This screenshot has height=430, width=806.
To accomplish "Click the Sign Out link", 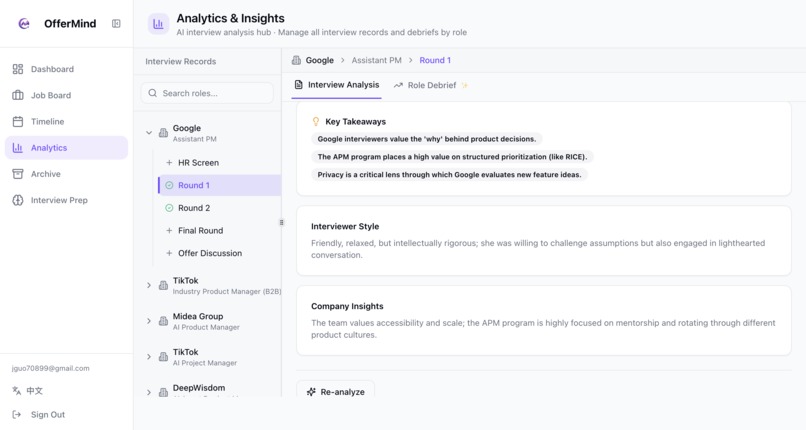I will tap(39, 414).
